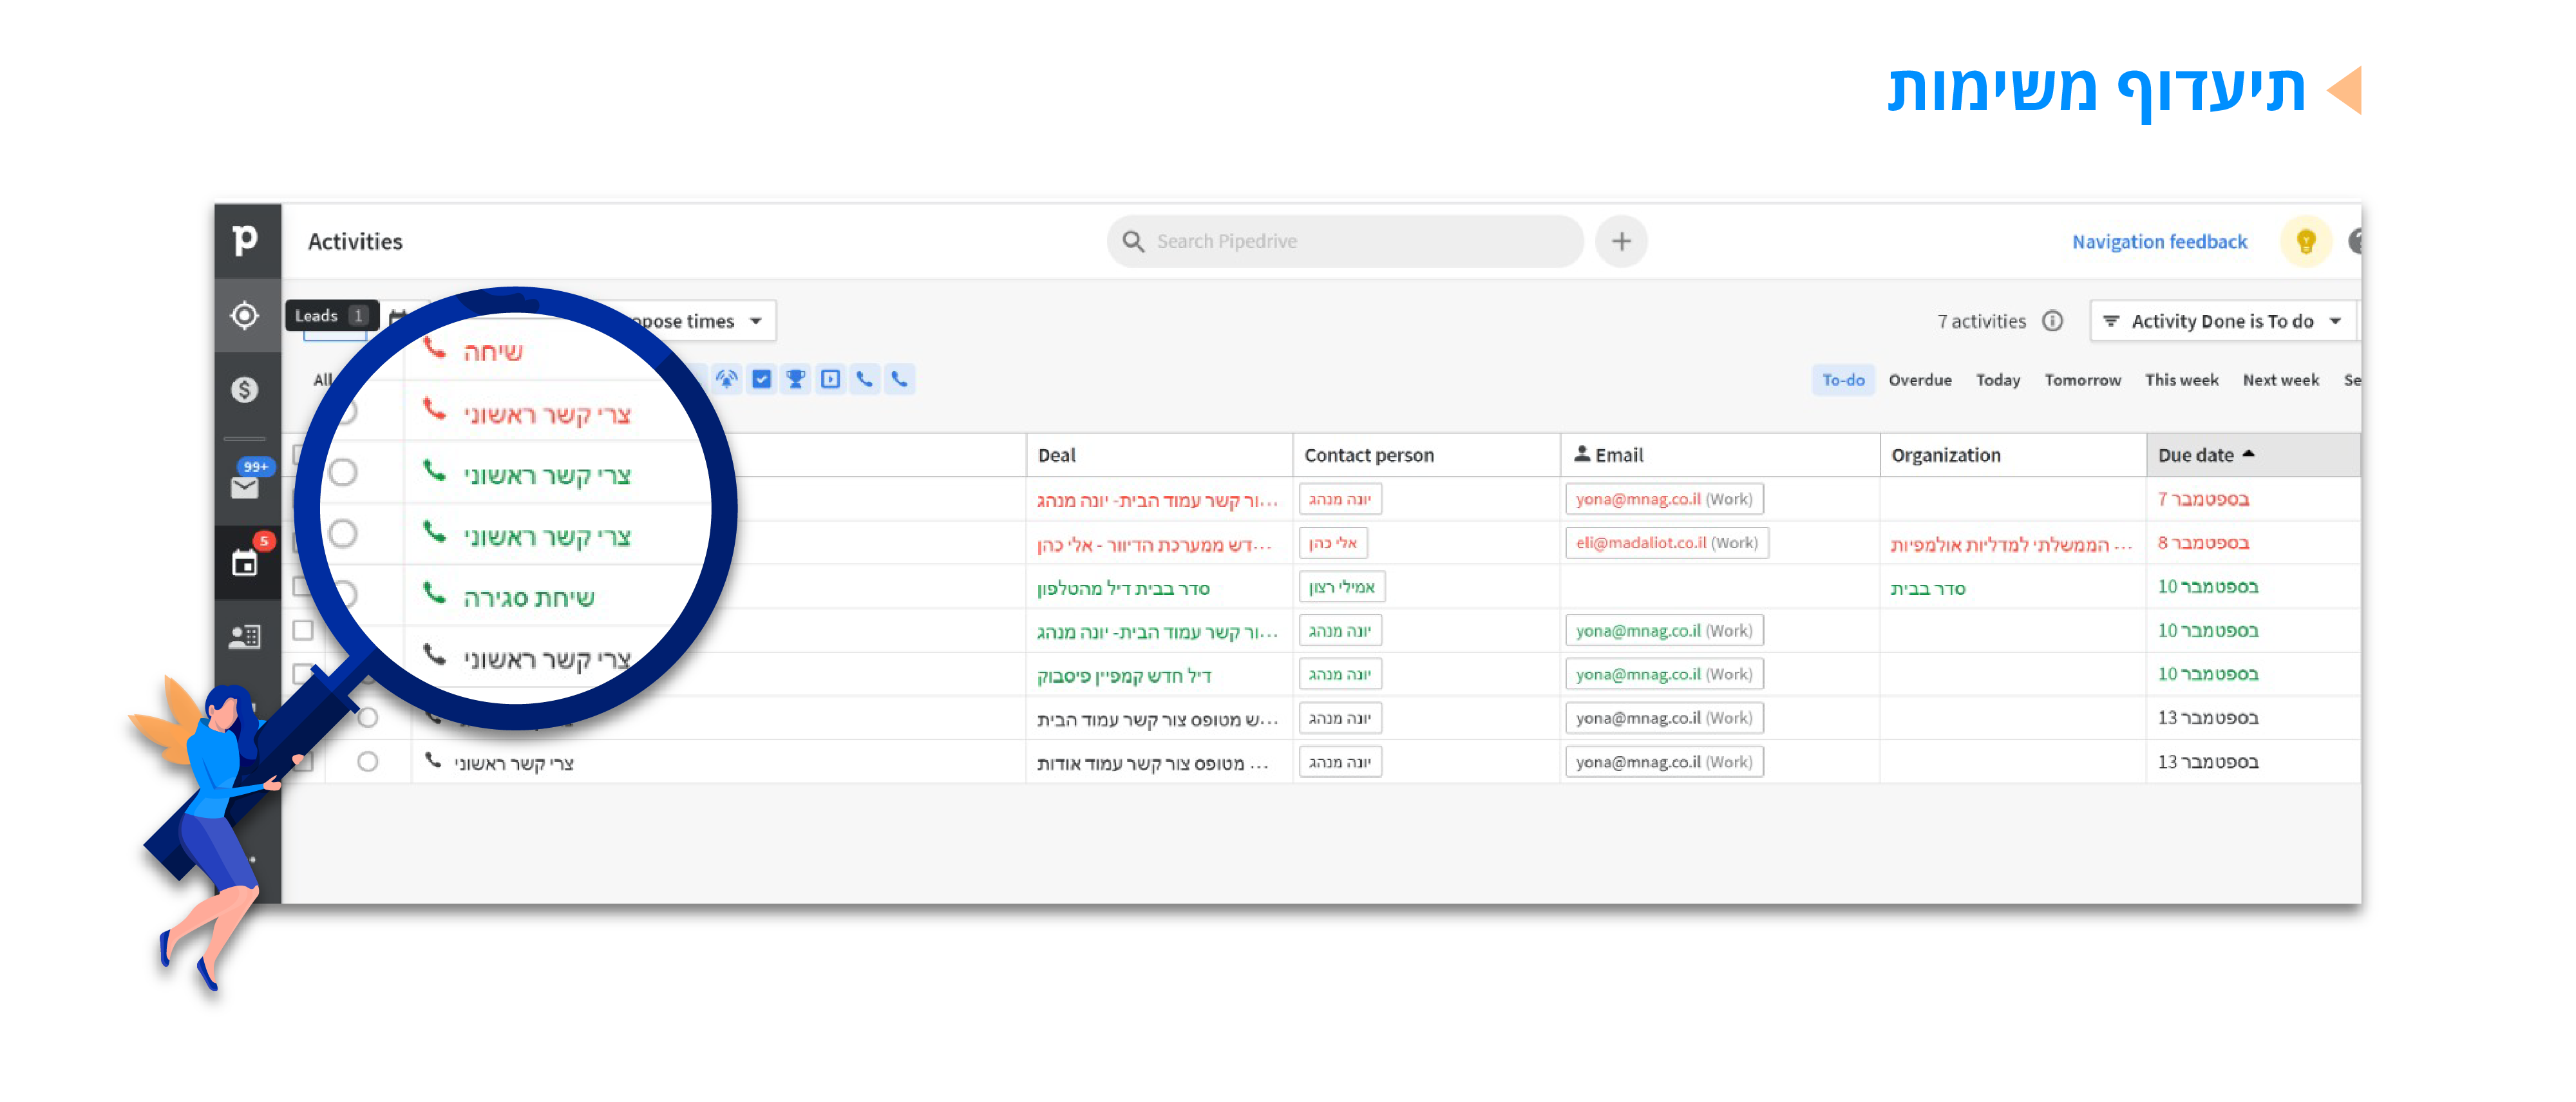This screenshot has height=1102, width=2576.
Task: Open Deals via the dollar sidebar icon
Action: pyautogui.click(x=246, y=390)
